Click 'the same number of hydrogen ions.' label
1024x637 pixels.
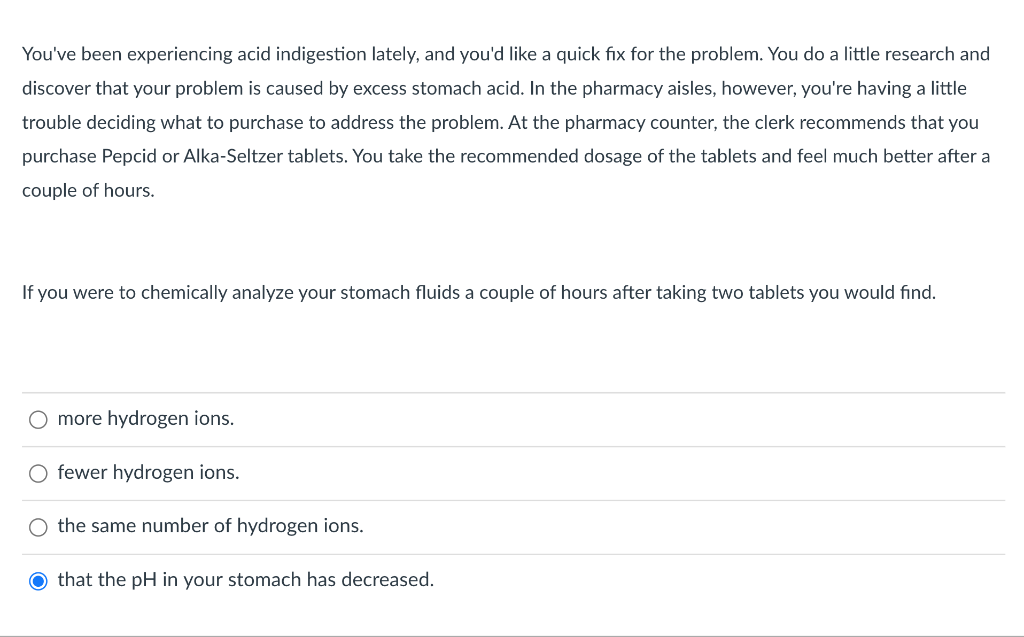[x=210, y=526]
